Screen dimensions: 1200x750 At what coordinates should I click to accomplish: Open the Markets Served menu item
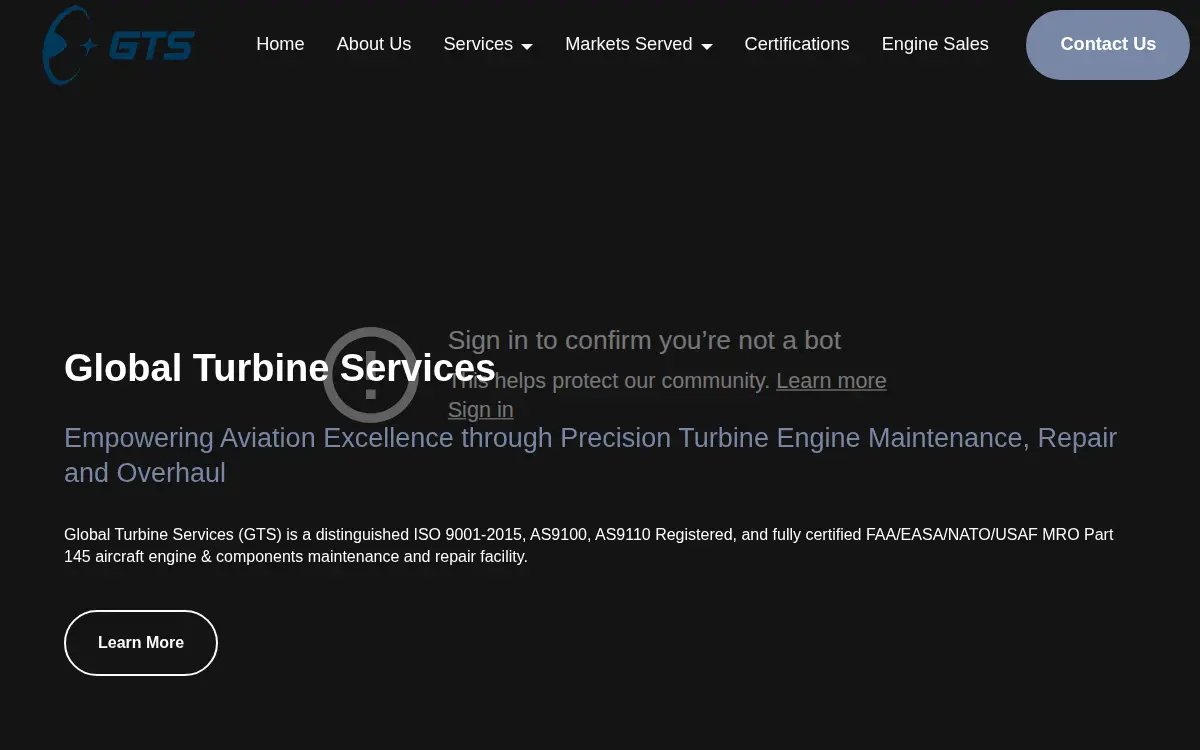(x=628, y=44)
